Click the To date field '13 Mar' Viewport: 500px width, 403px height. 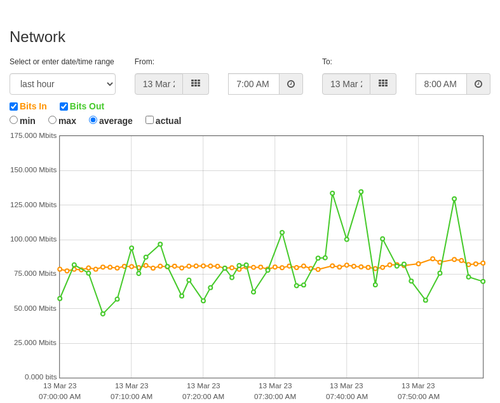pos(346,84)
